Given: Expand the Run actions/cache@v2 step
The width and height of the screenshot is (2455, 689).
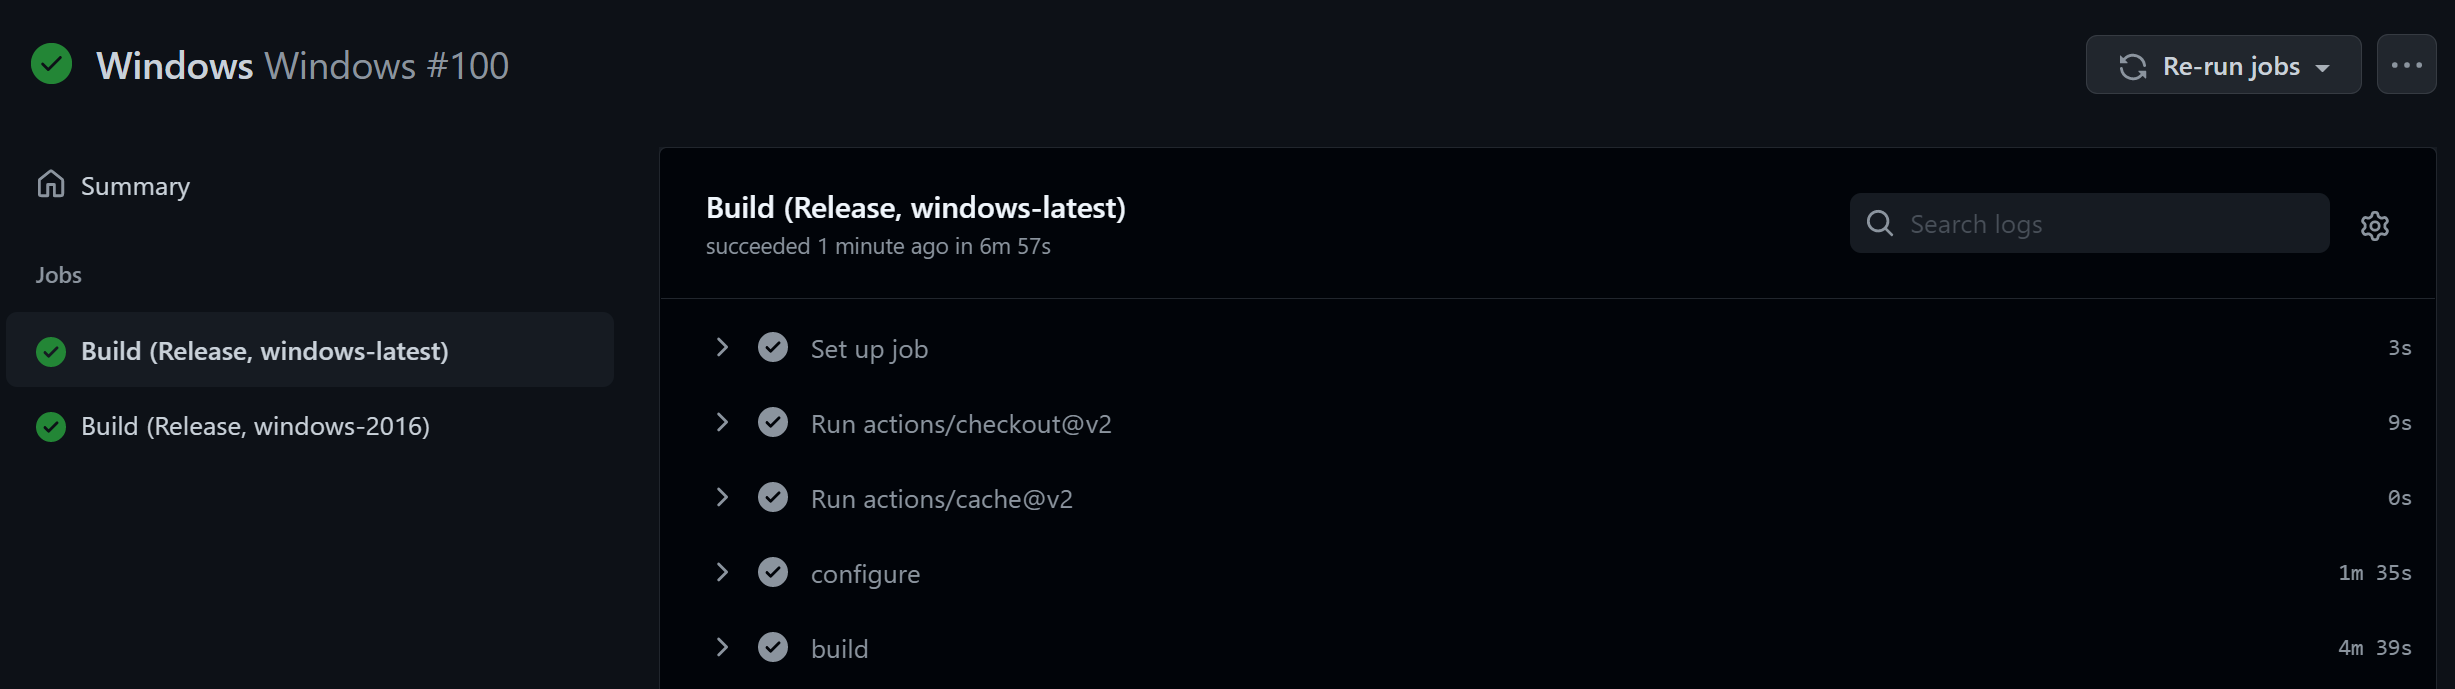Looking at the screenshot, I should [722, 498].
